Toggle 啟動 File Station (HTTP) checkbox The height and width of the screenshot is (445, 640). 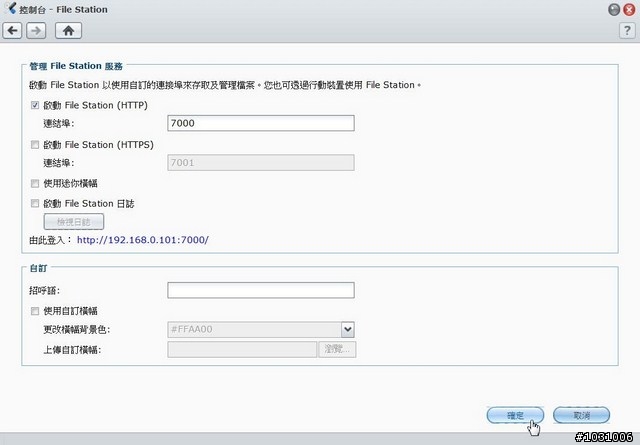click(x=35, y=105)
